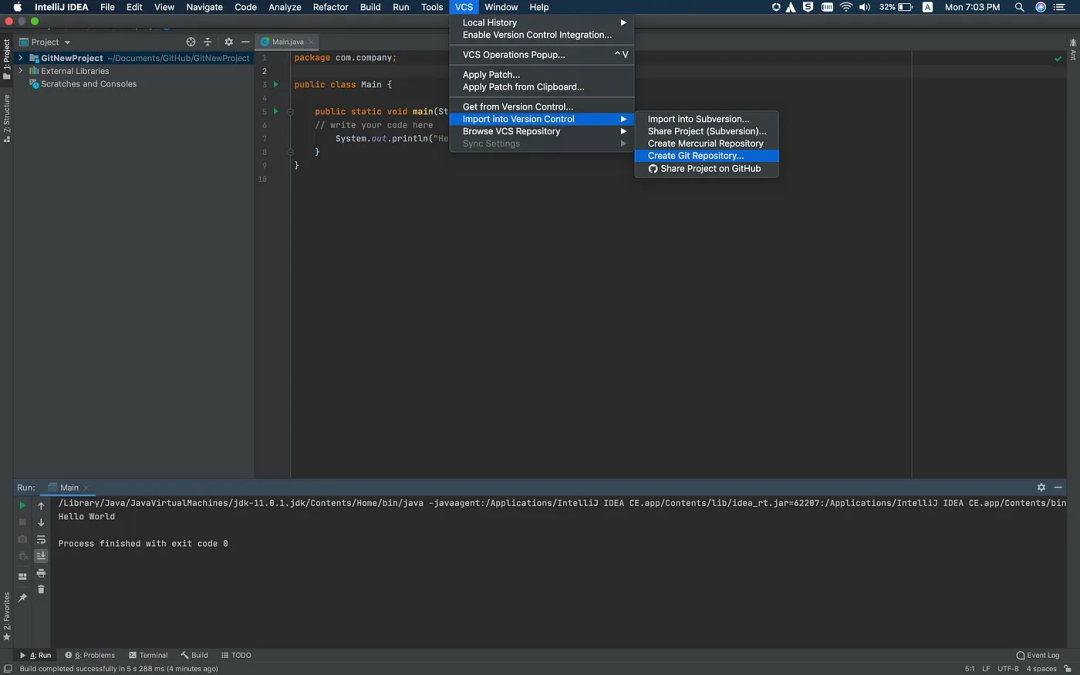Toggle the read-only lock icon in status bar
This screenshot has height=675, width=1080.
tap(1068, 668)
